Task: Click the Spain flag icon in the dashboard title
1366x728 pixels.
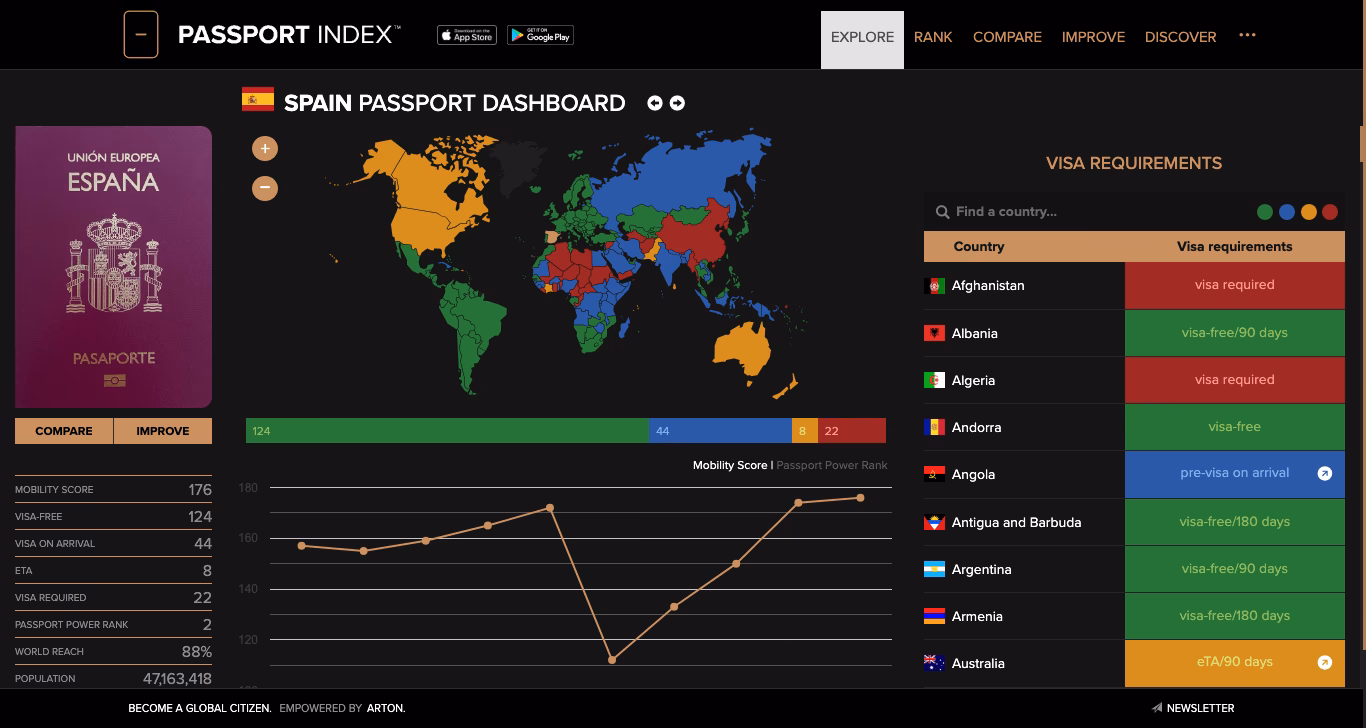Action: 258,99
